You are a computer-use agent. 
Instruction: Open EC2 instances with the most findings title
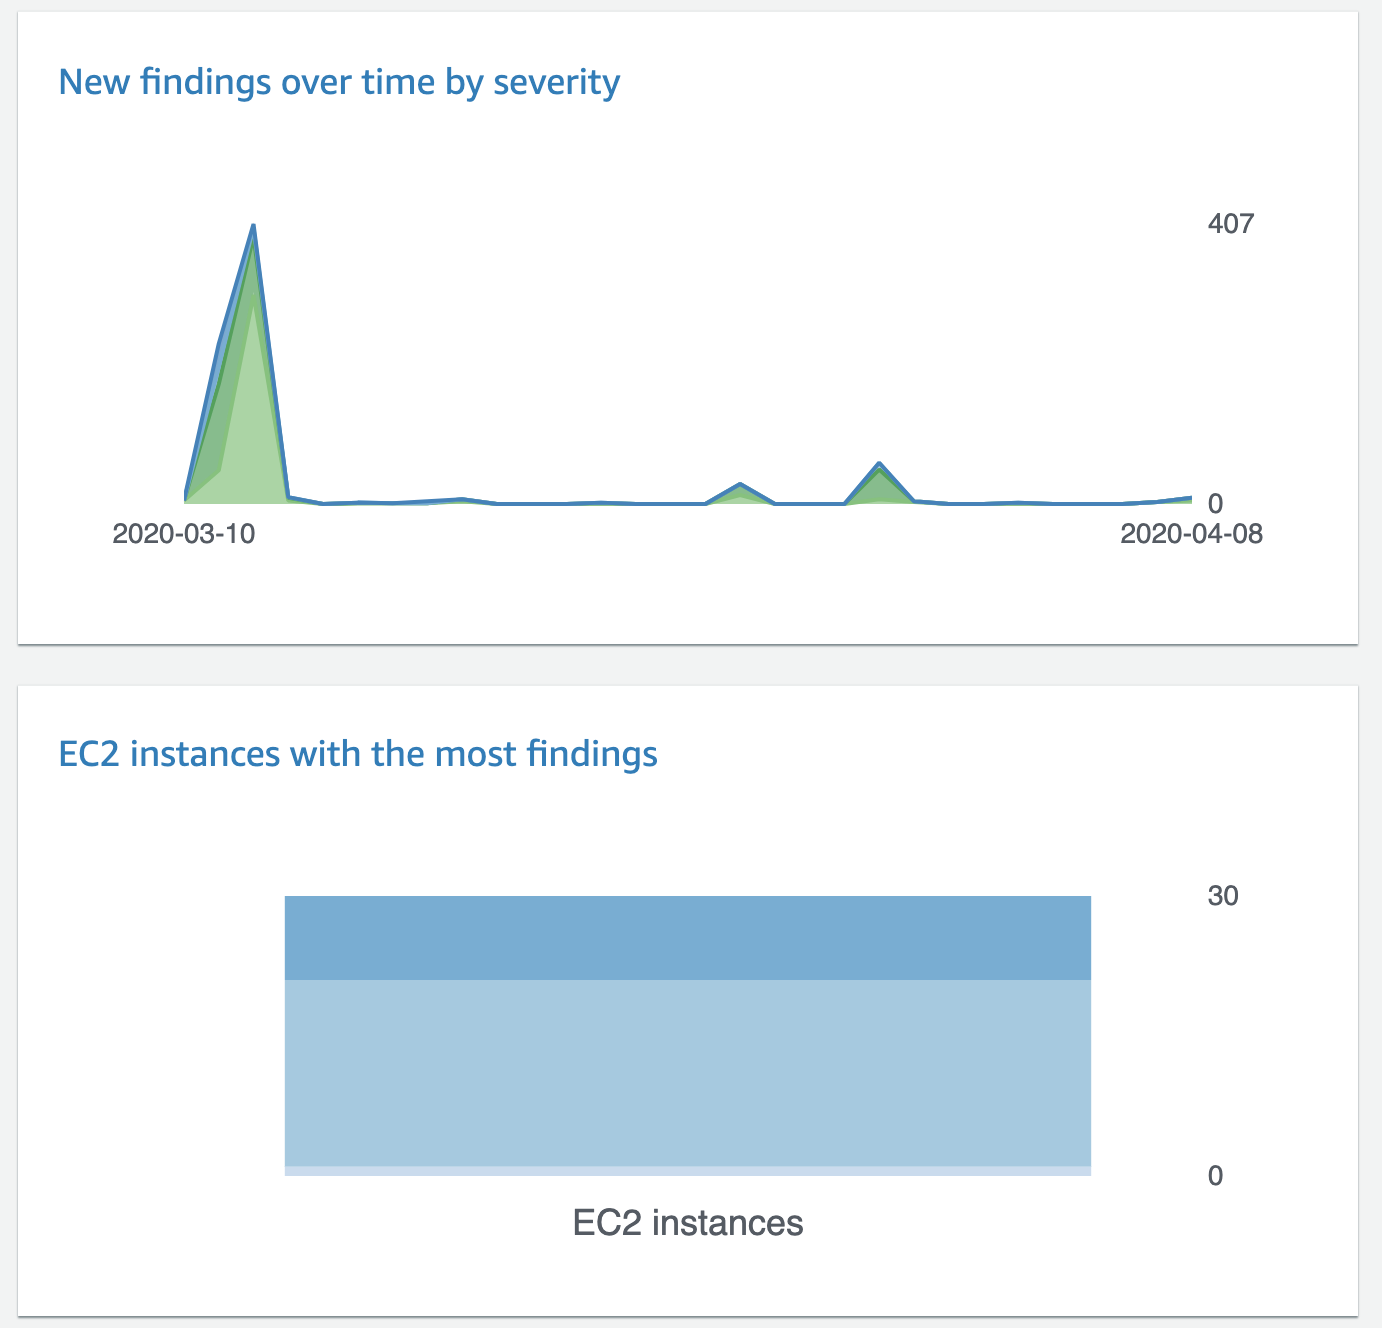pyautogui.click(x=358, y=753)
